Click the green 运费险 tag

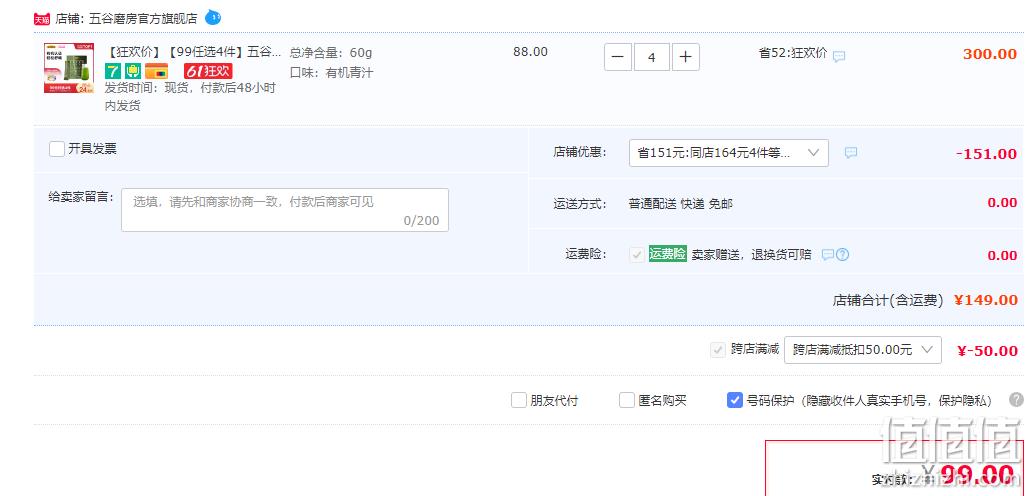click(x=667, y=254)
